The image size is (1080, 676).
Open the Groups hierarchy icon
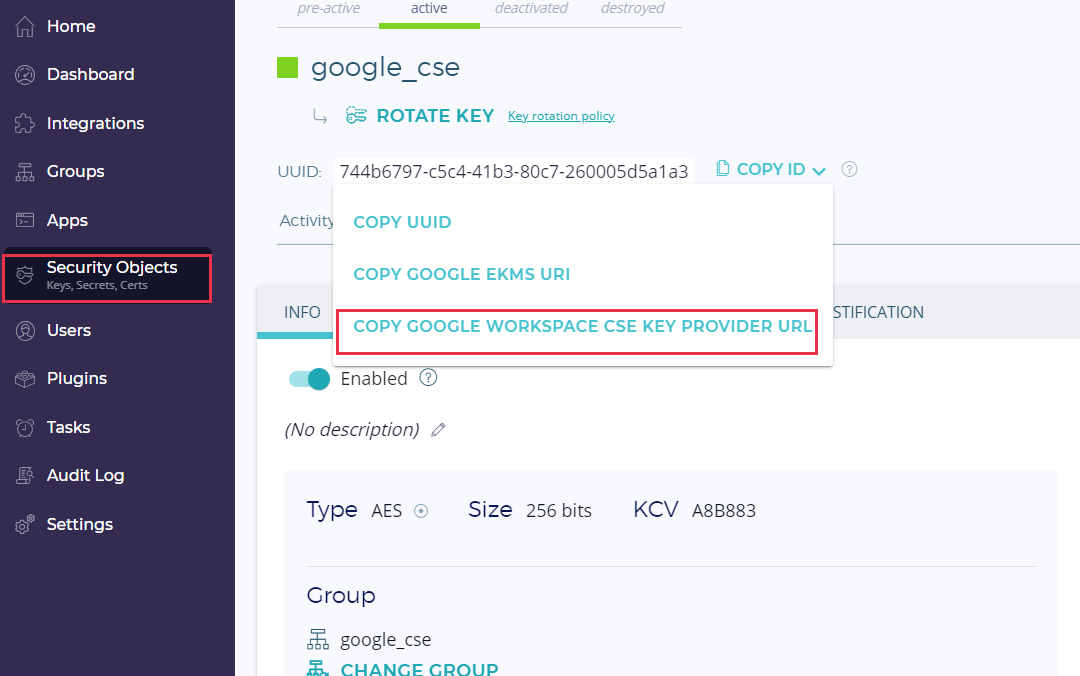25,172
